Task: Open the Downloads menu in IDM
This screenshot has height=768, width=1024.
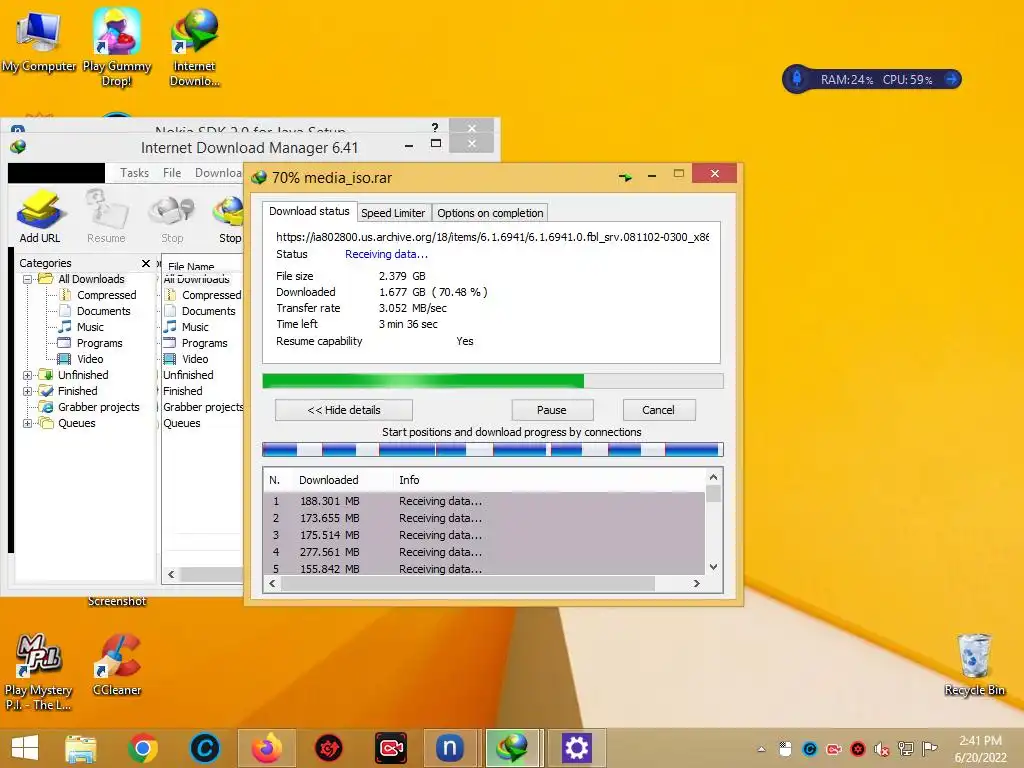Action: [x=217, y=172]
